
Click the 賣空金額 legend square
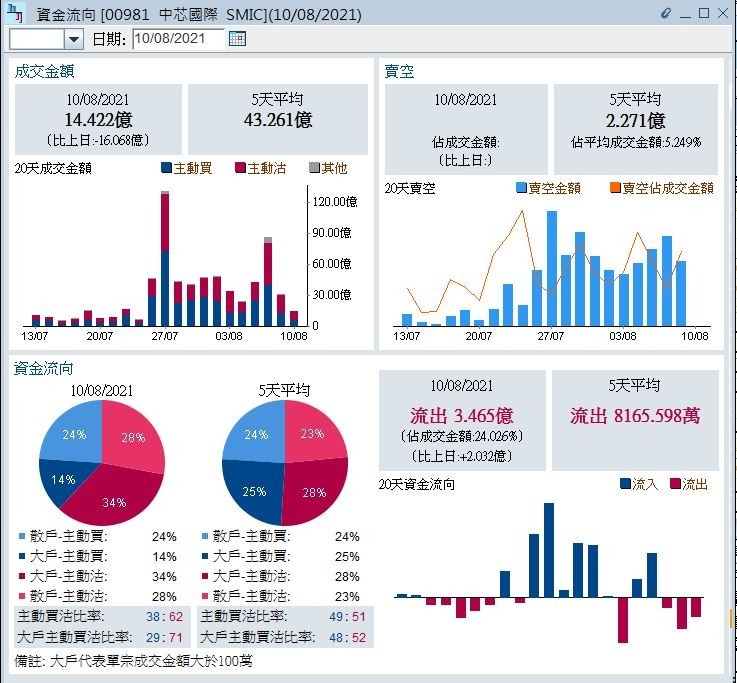[x=521, y=188]
